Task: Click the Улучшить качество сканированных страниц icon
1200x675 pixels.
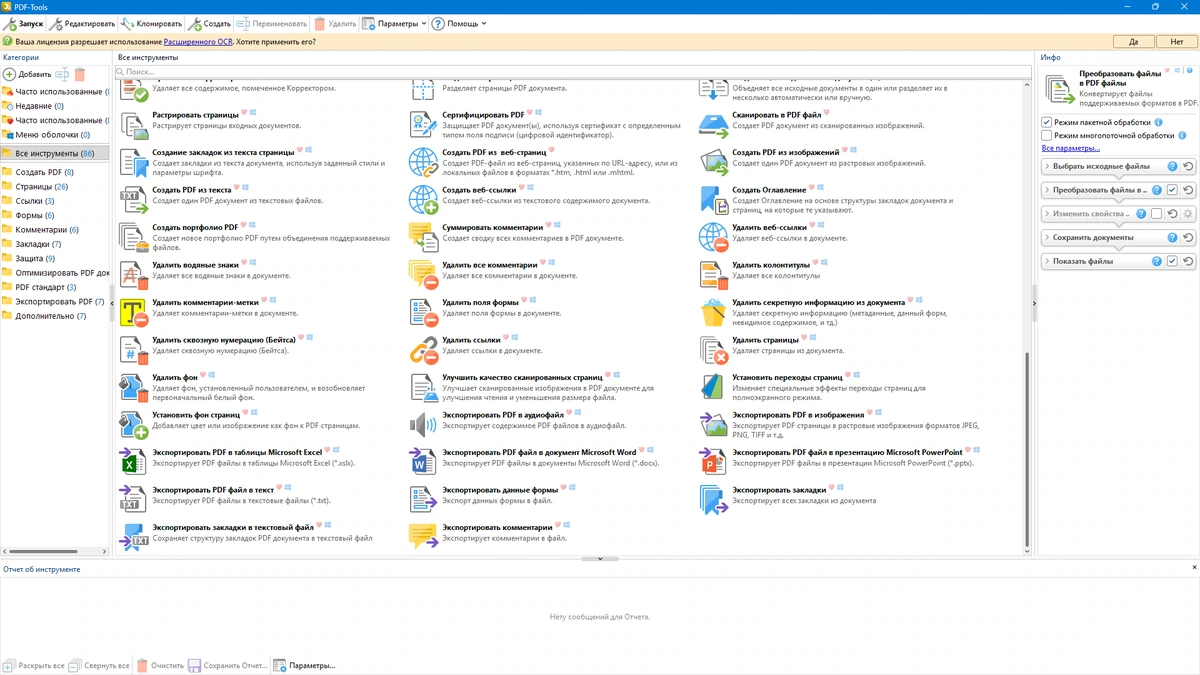Action: pos(423,387)
